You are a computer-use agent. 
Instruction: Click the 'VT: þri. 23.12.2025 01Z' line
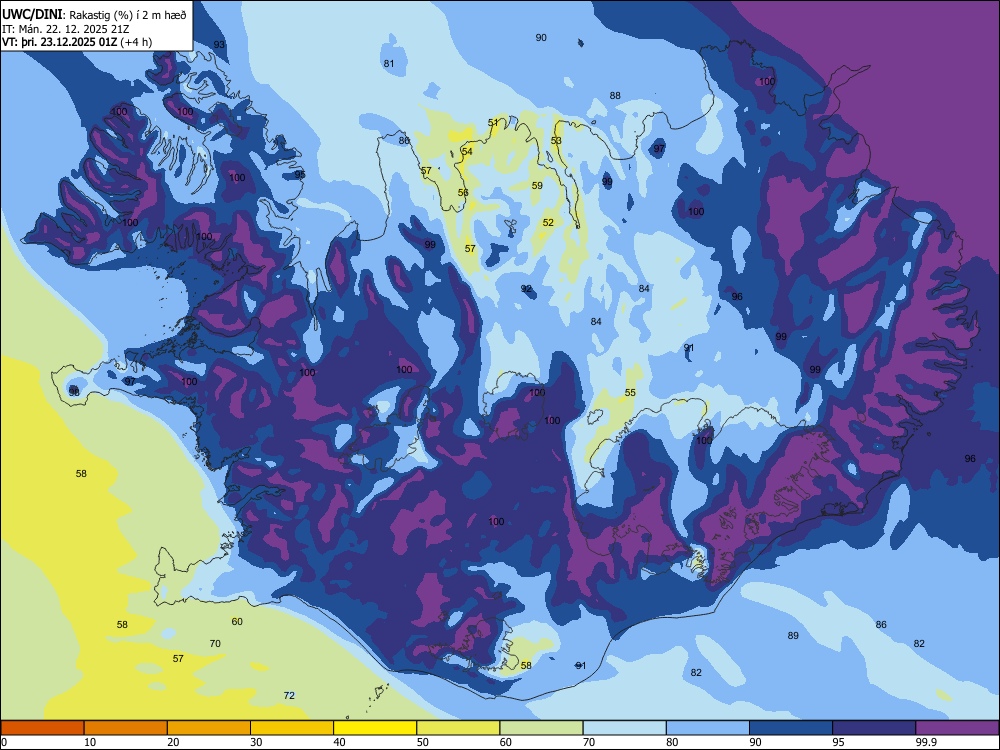click(x=60, y=42)
